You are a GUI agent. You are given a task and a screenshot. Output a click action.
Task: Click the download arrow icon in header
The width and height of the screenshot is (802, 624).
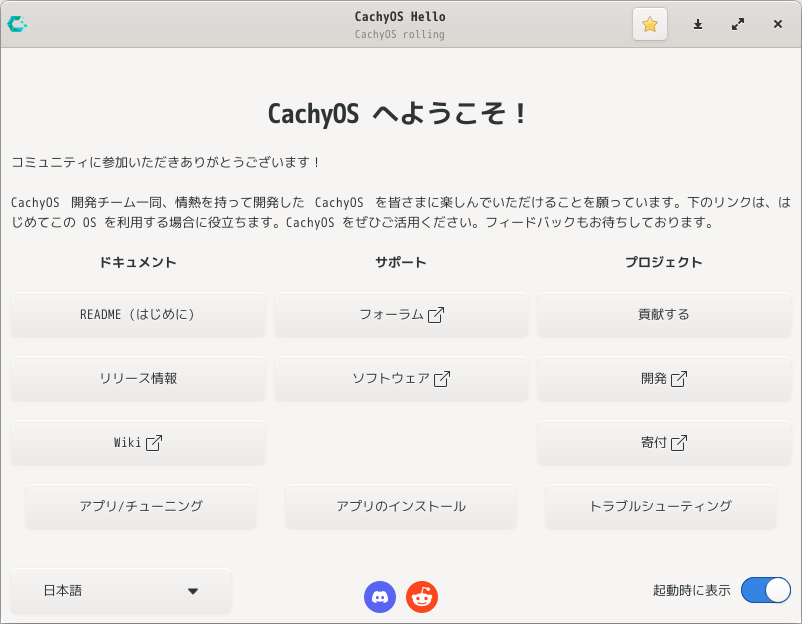(698, 24)
